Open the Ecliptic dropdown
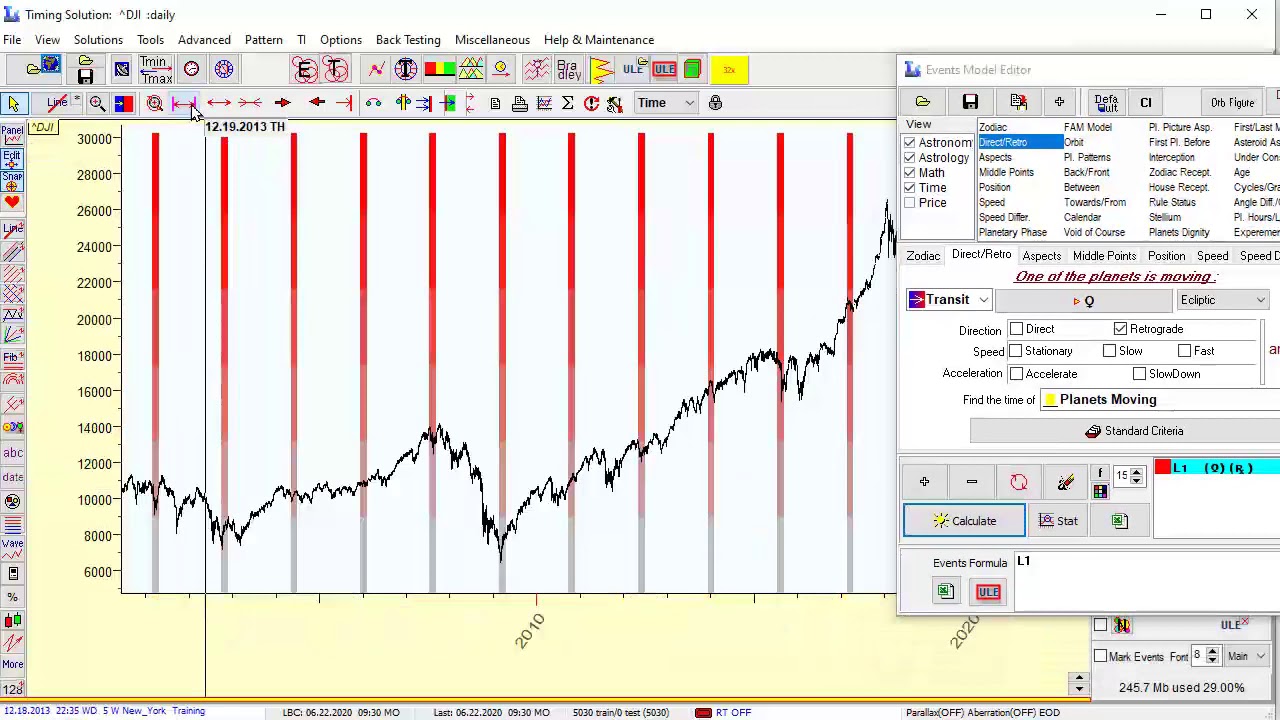1280x720 pixels. tap(1222, 300)
